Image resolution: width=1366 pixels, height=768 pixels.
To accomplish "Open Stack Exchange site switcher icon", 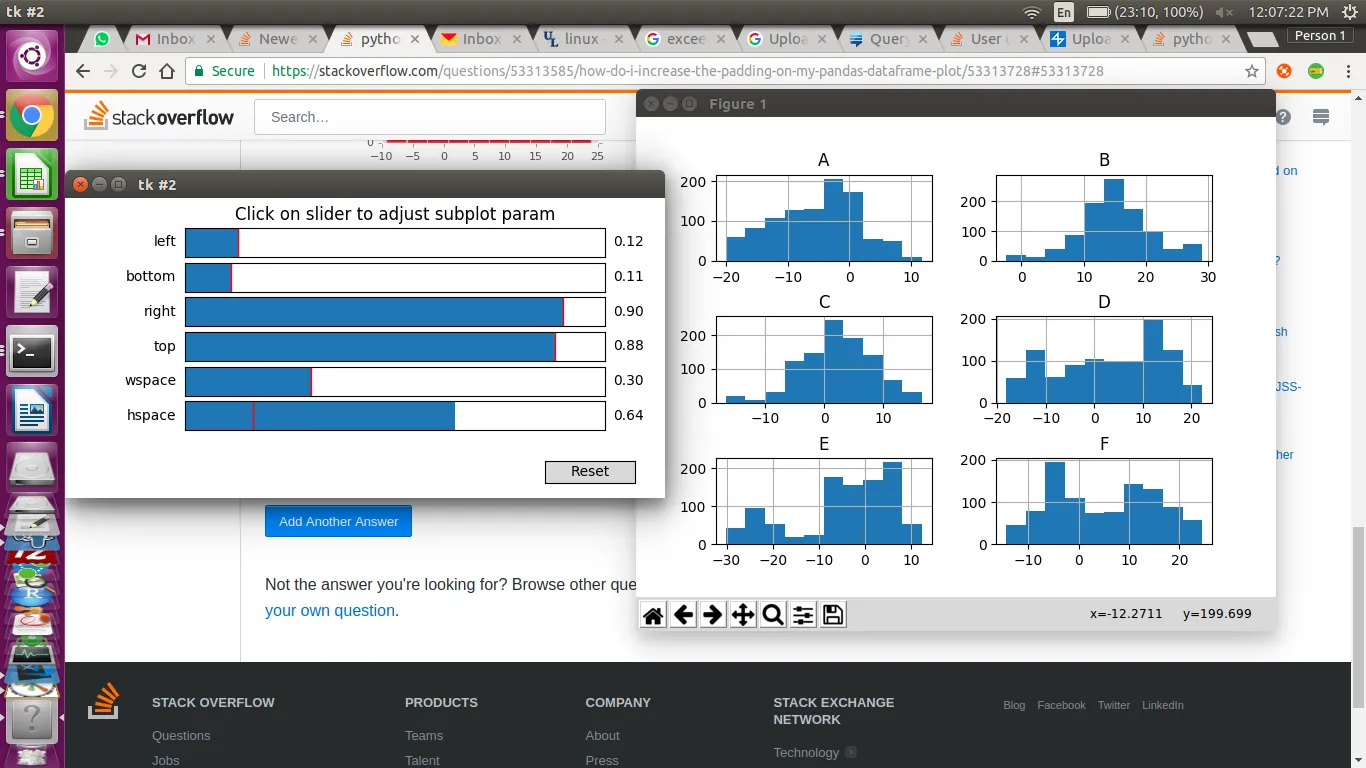I will [1321, 117].
